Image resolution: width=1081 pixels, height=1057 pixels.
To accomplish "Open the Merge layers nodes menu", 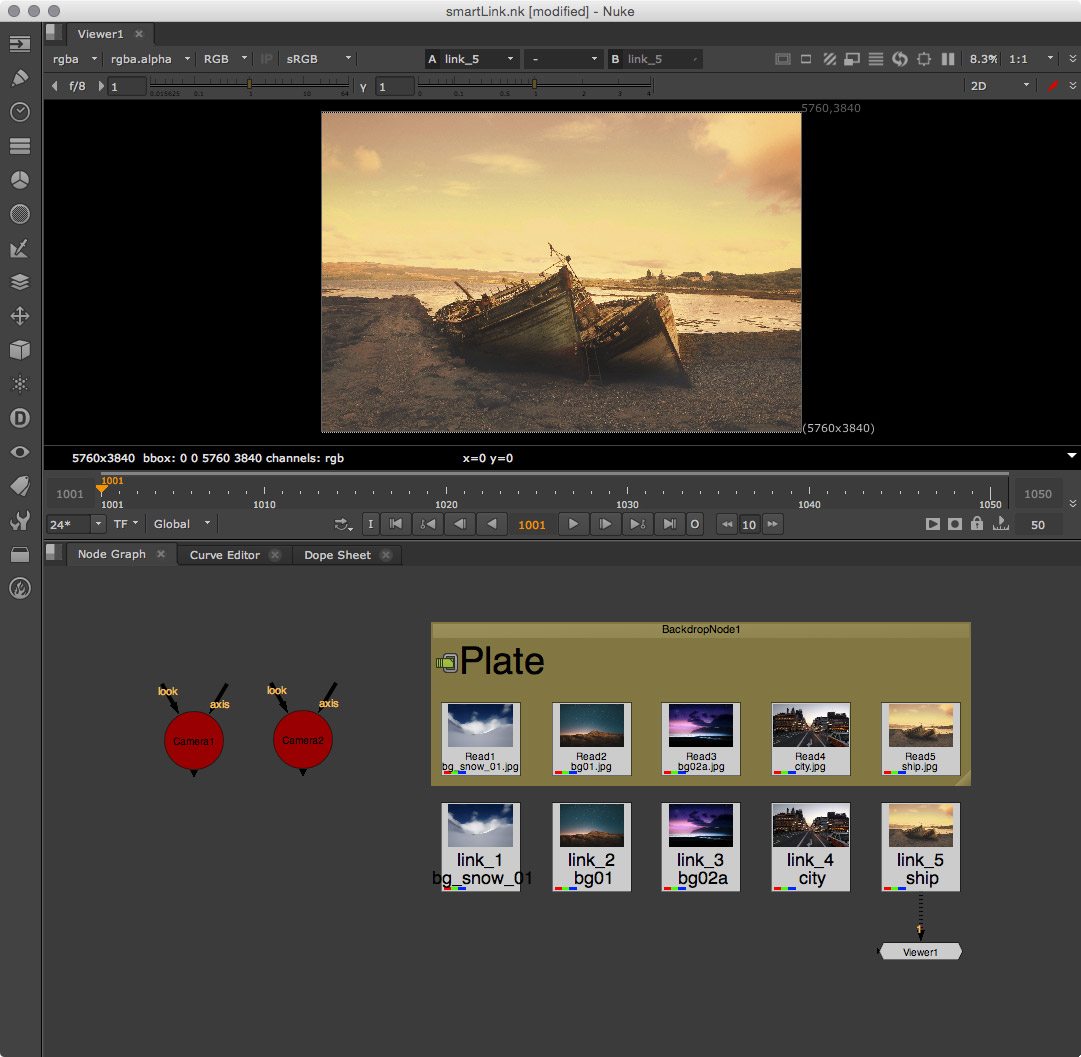I will [x=19, y=282].
